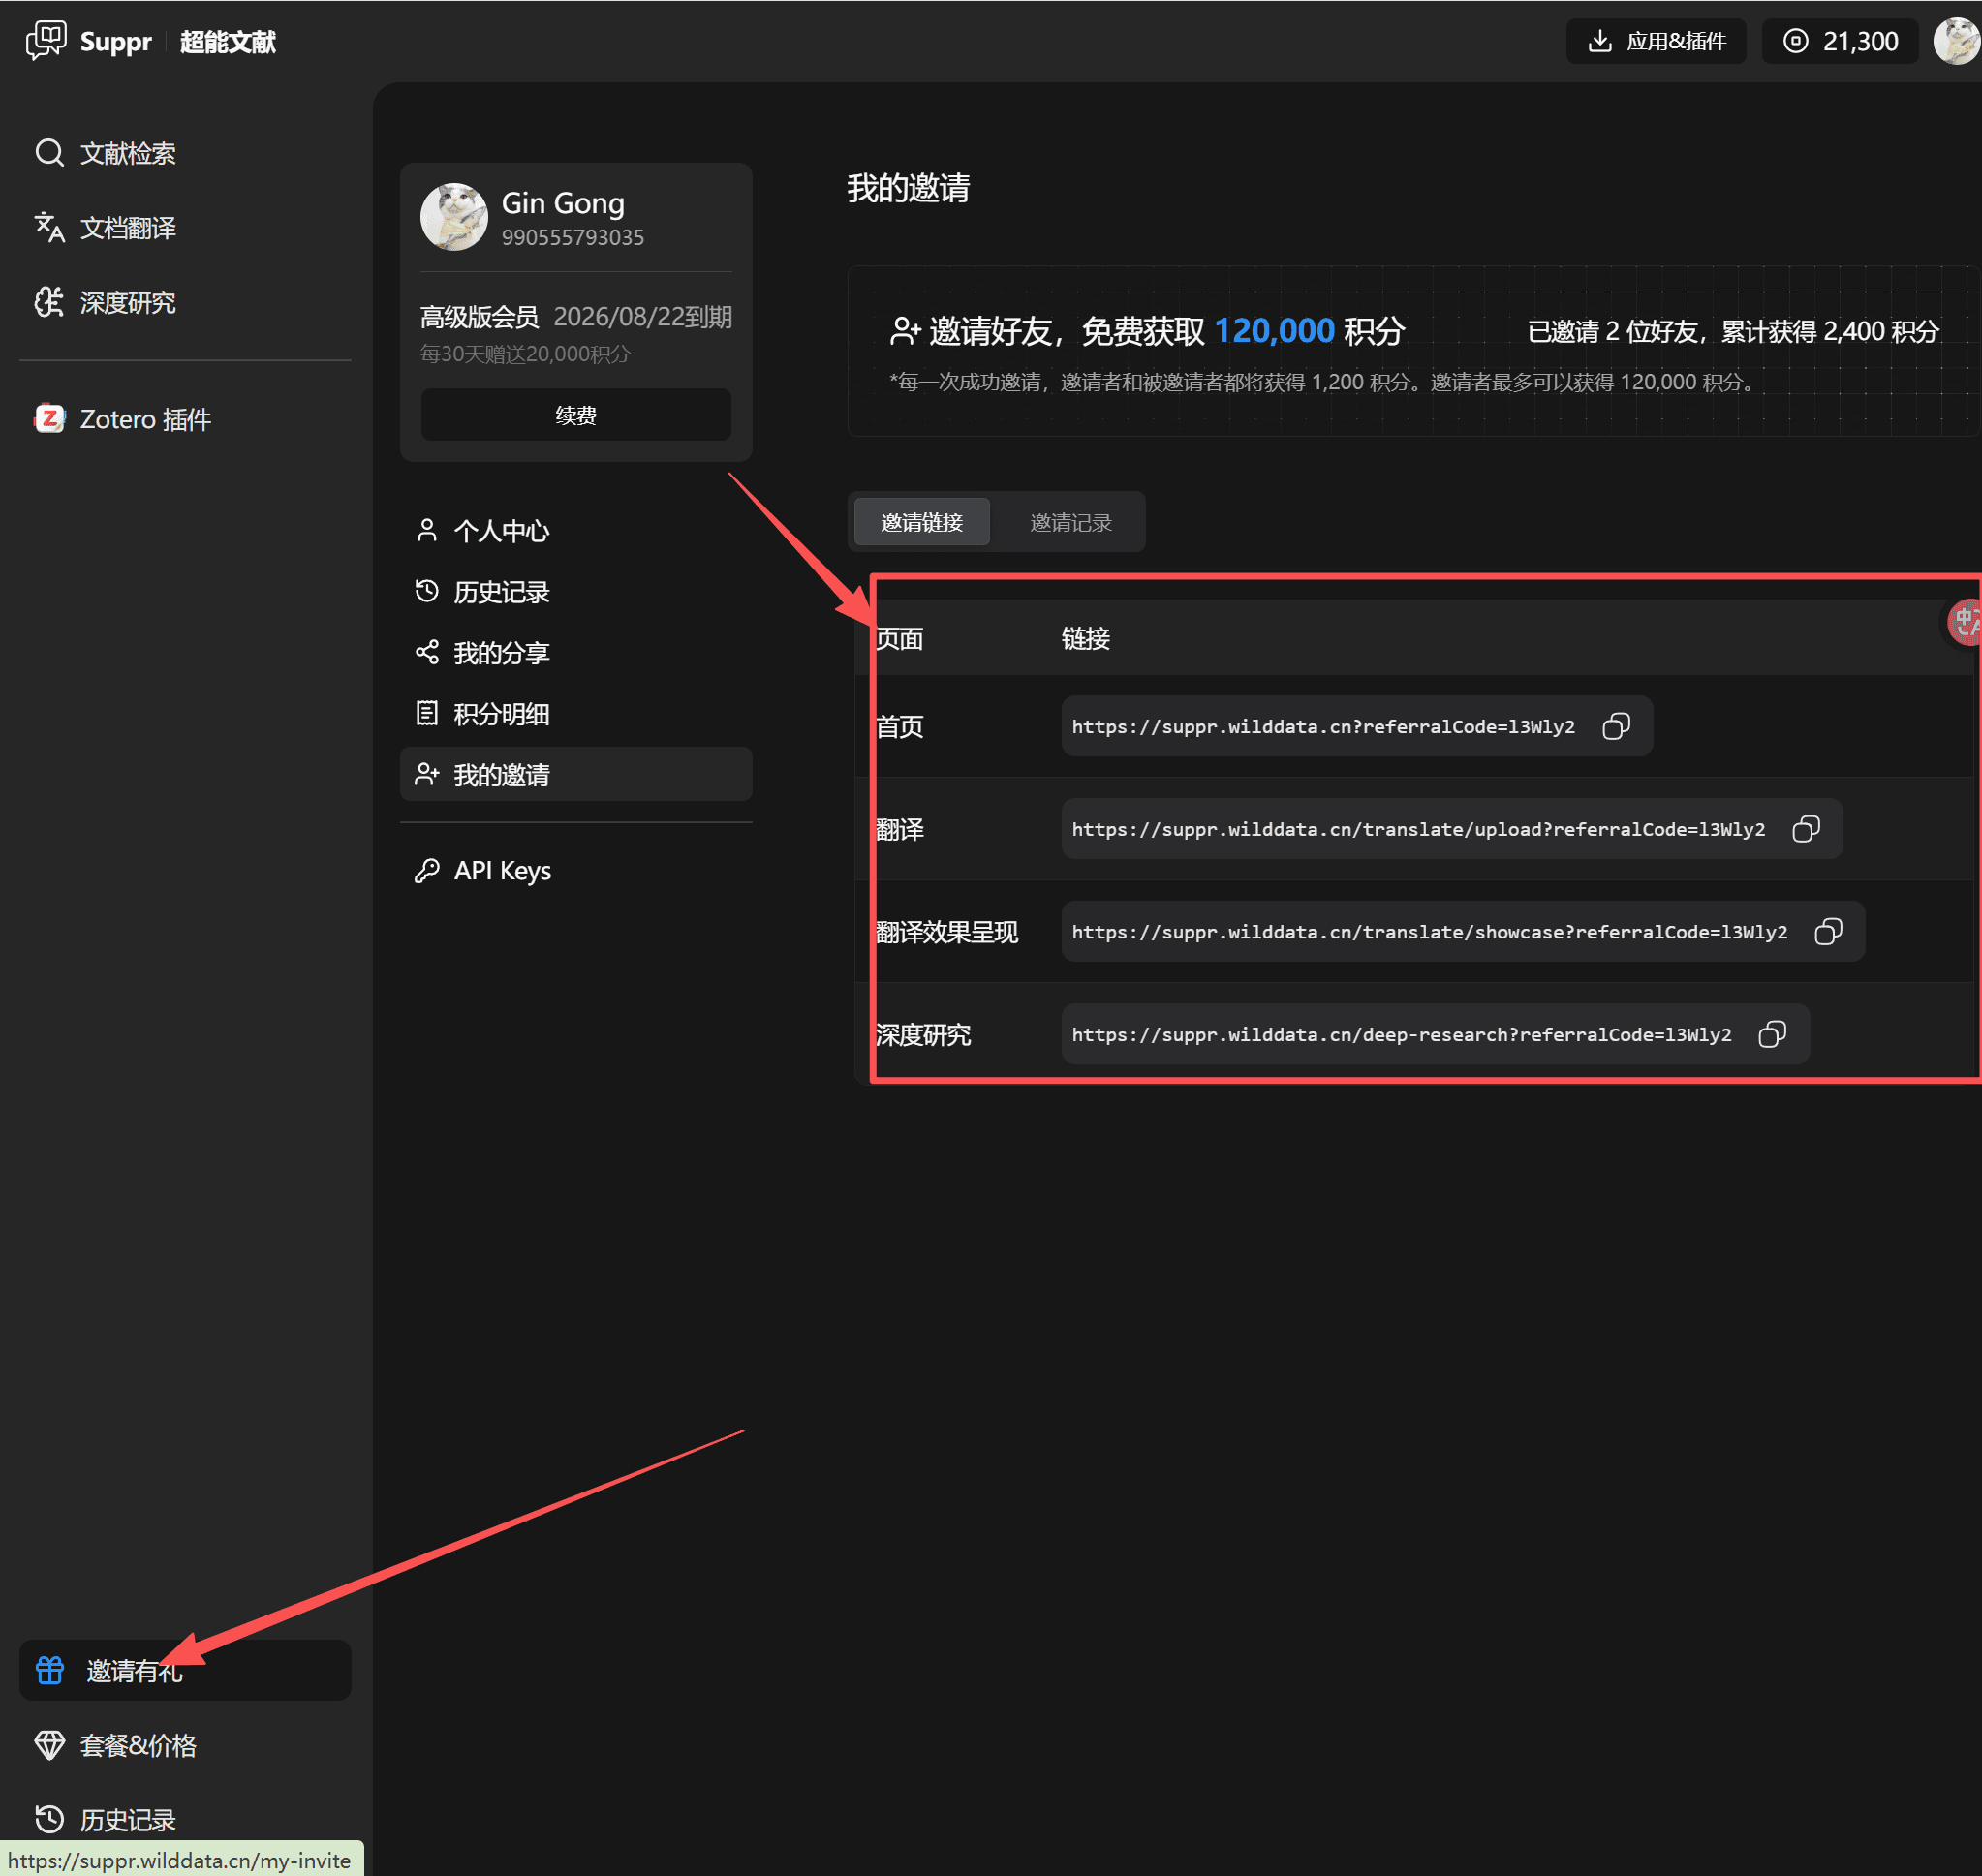Image resolution: width=1982 pixels, height=1876 pixels.
Task: Select the 邀请链接 tab
Action: pyautogui.click(x=921, y=522)
